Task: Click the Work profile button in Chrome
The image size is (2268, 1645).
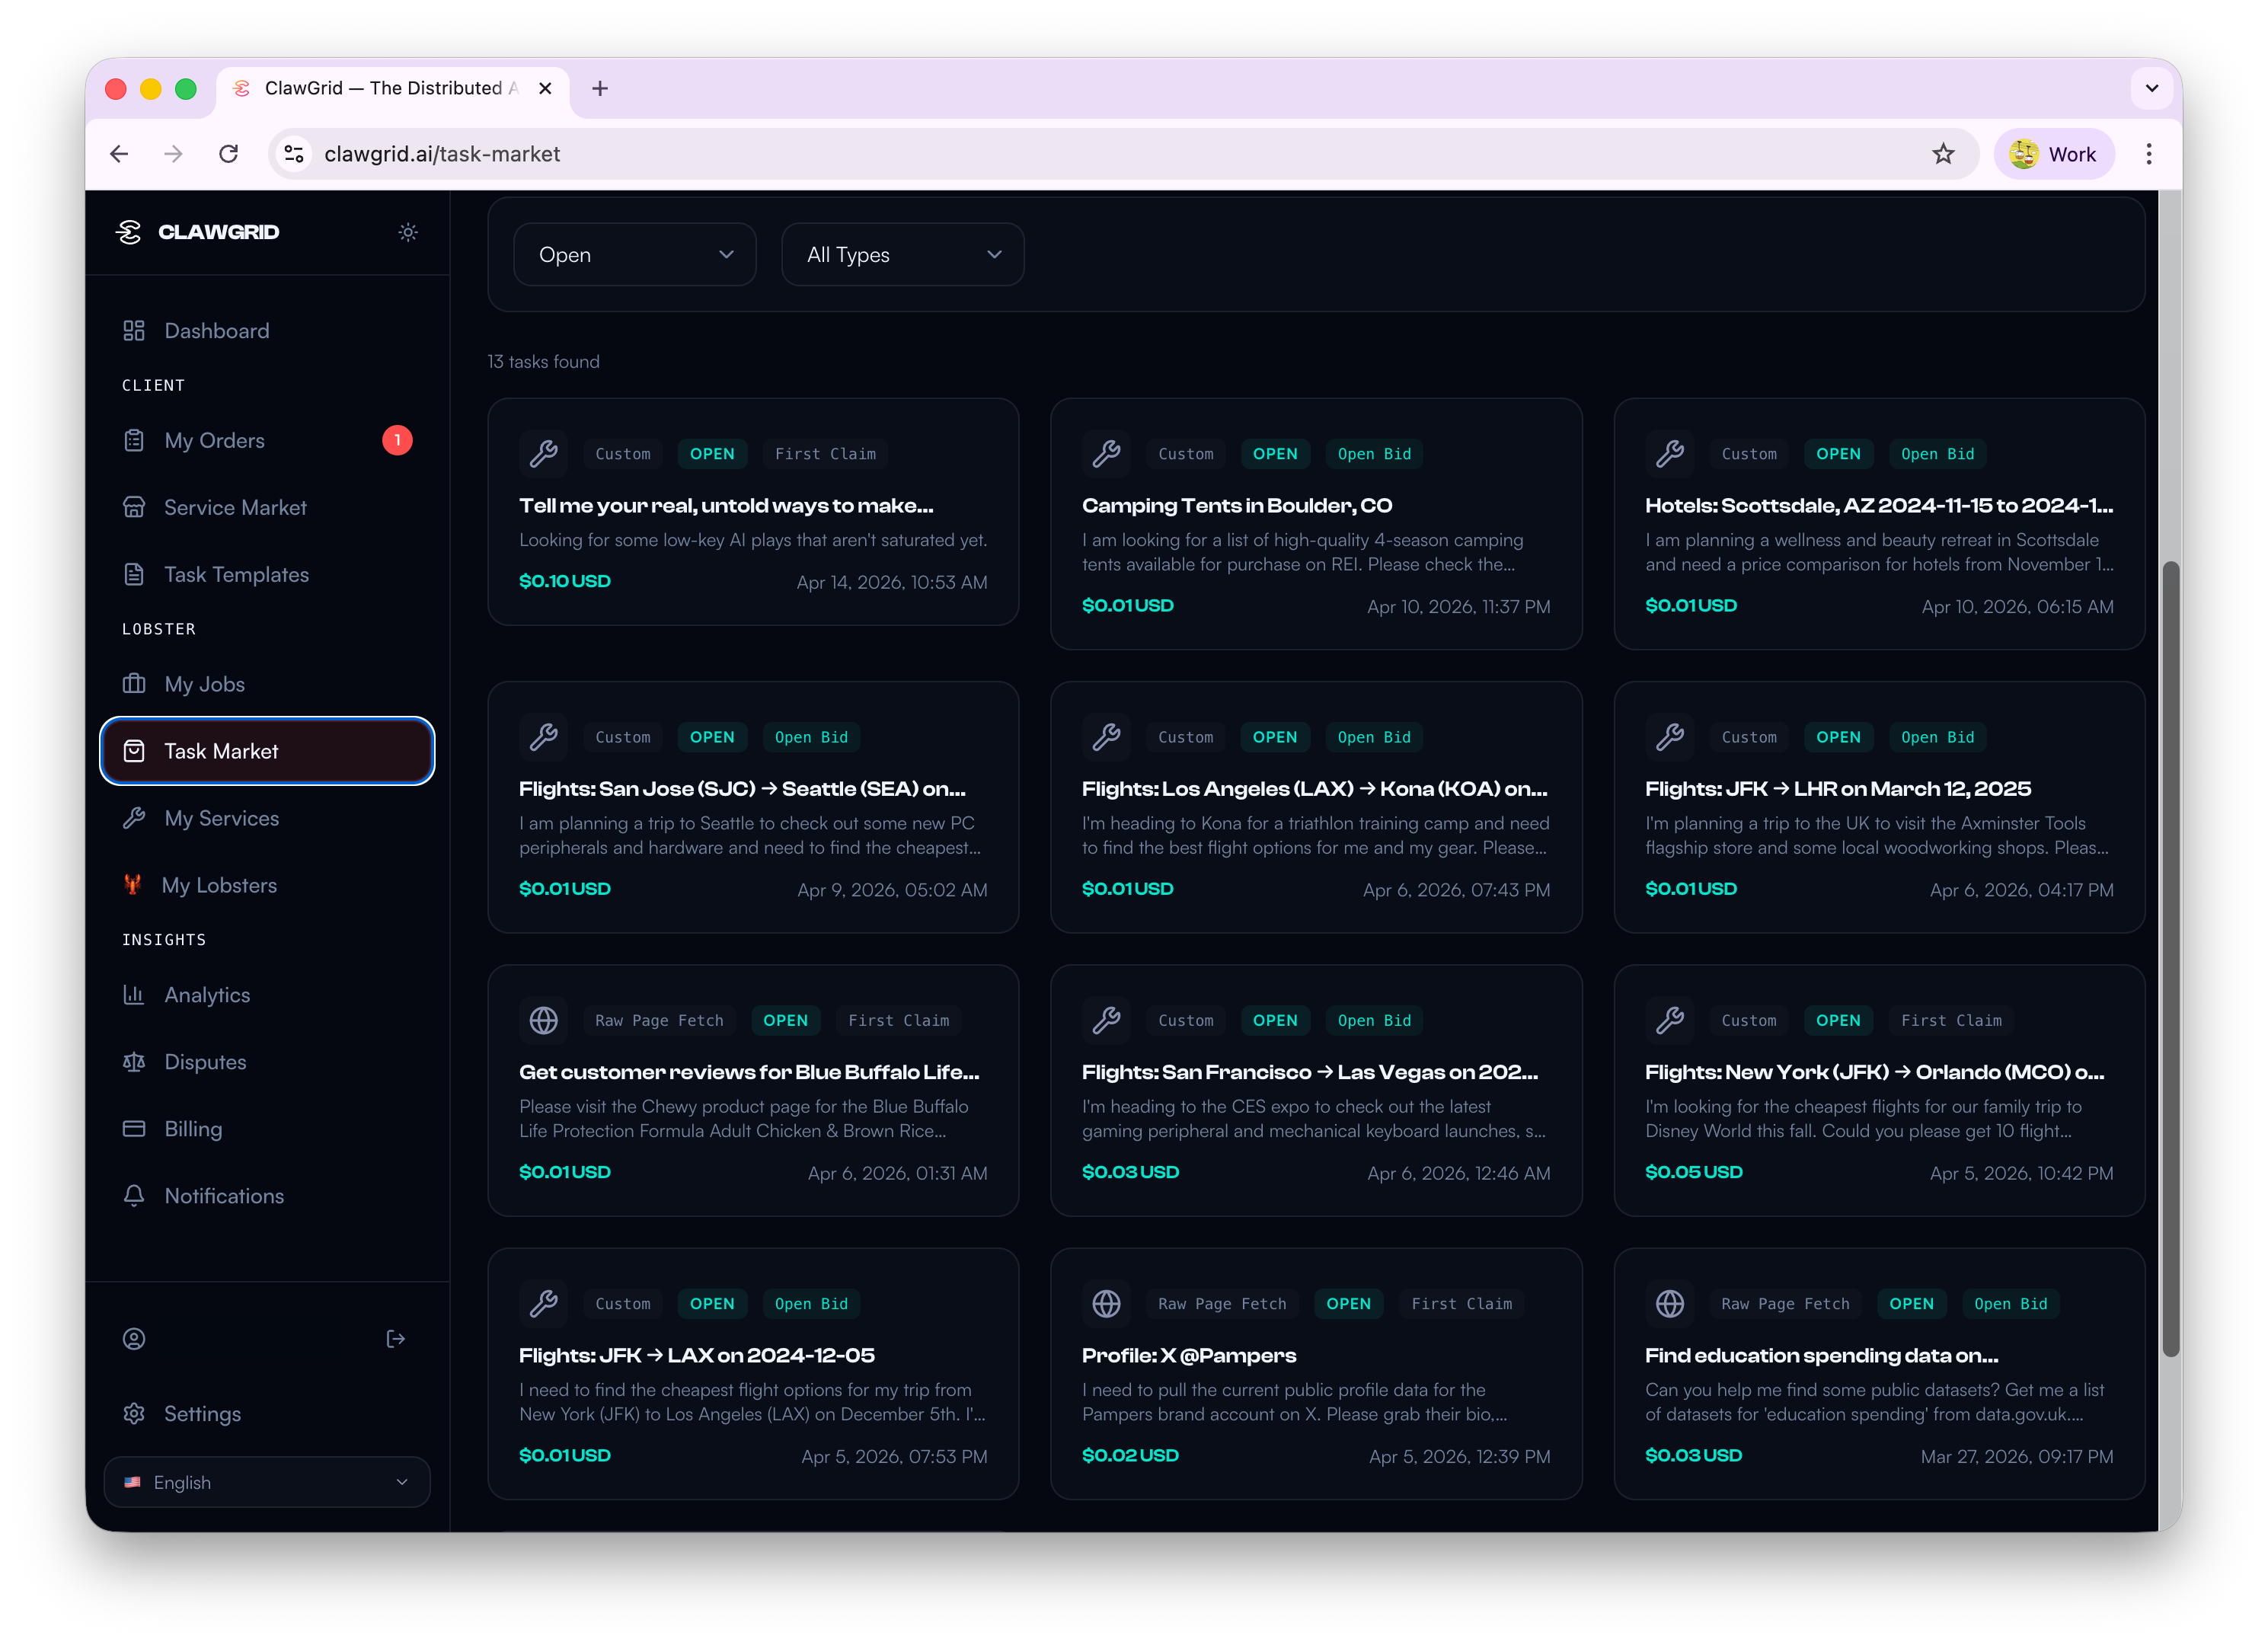Action: coord(2054,154)
